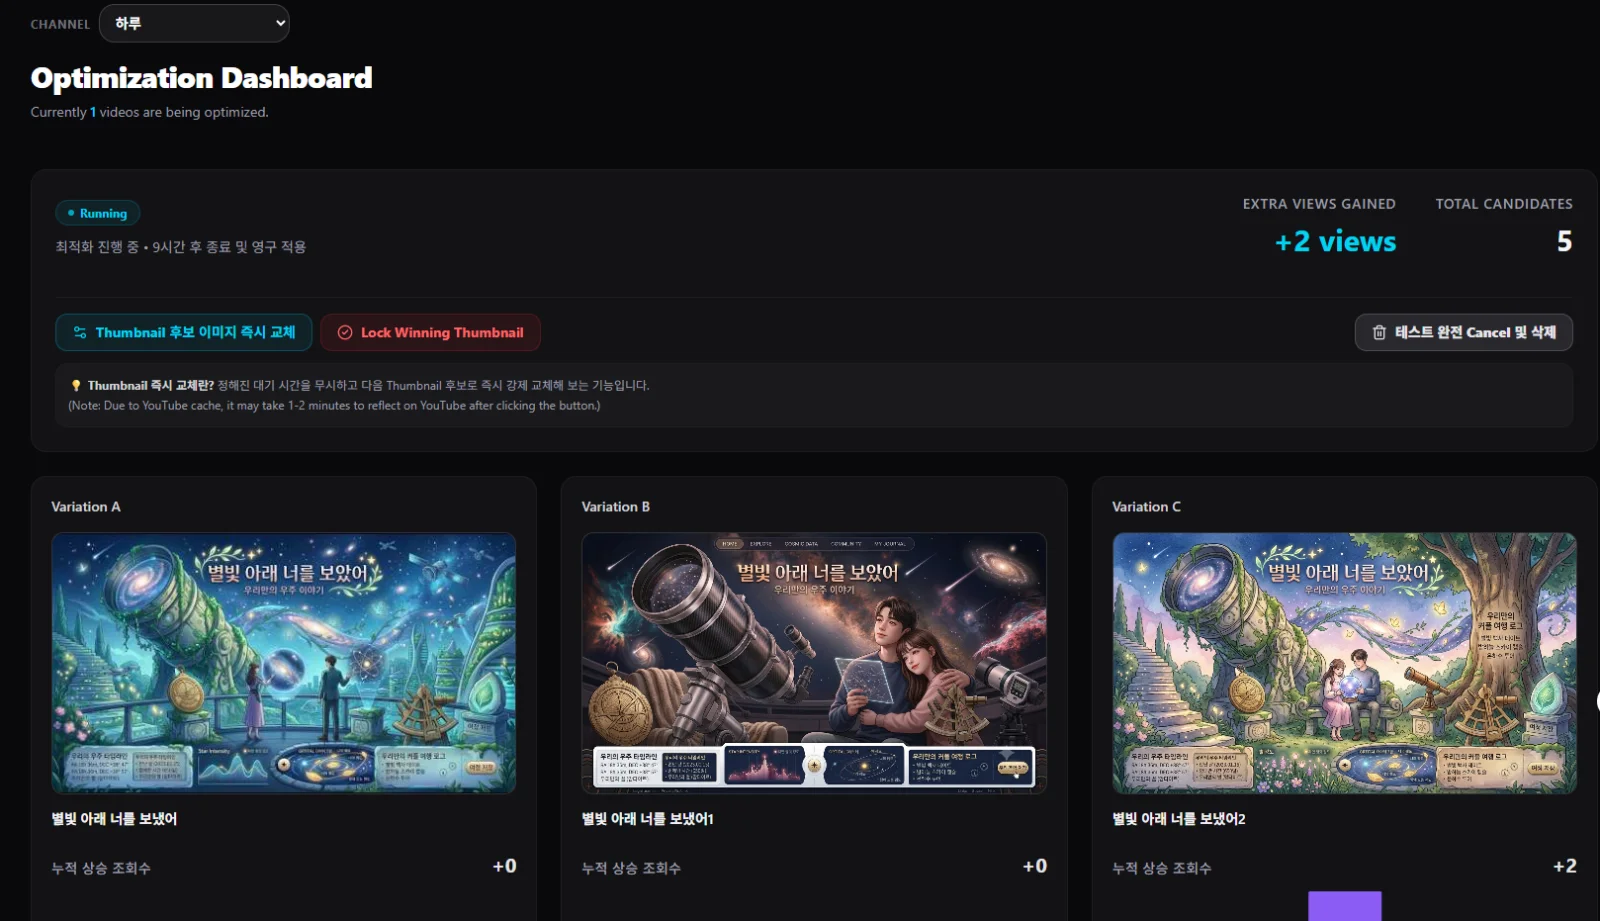Open the Variation C thumbnail image
The height and width of the screenshot is (921, 1600).
click(1344, 663)
